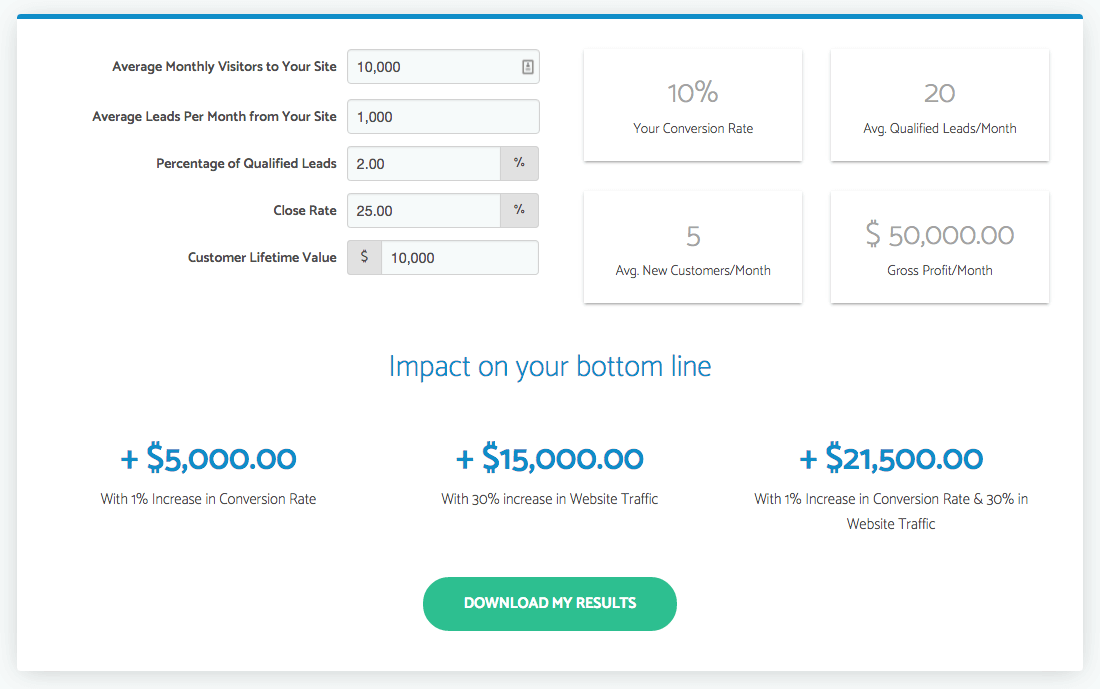Screen dimensions: 1100x689
Task: Click the Avg. New Customers/Month card
Action: point(693,247)
